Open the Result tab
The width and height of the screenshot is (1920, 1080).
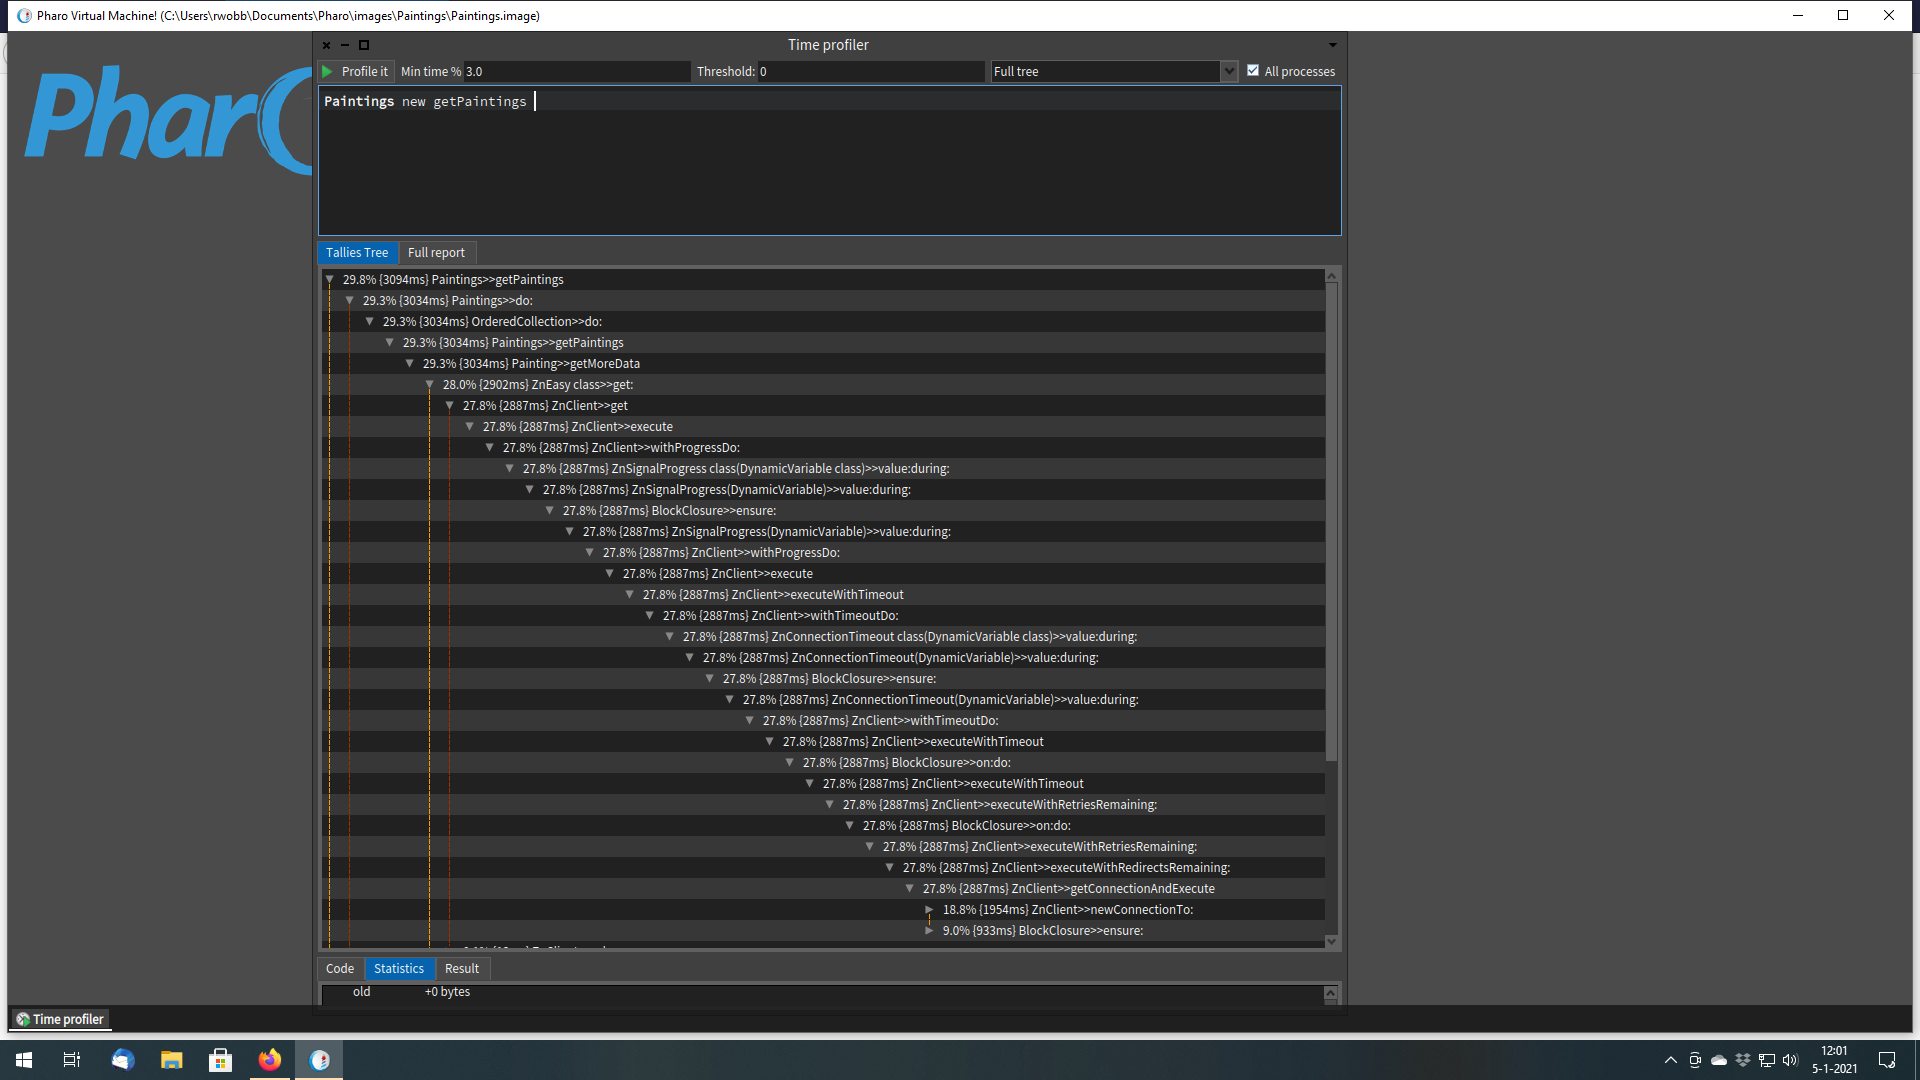pos(461,968)
